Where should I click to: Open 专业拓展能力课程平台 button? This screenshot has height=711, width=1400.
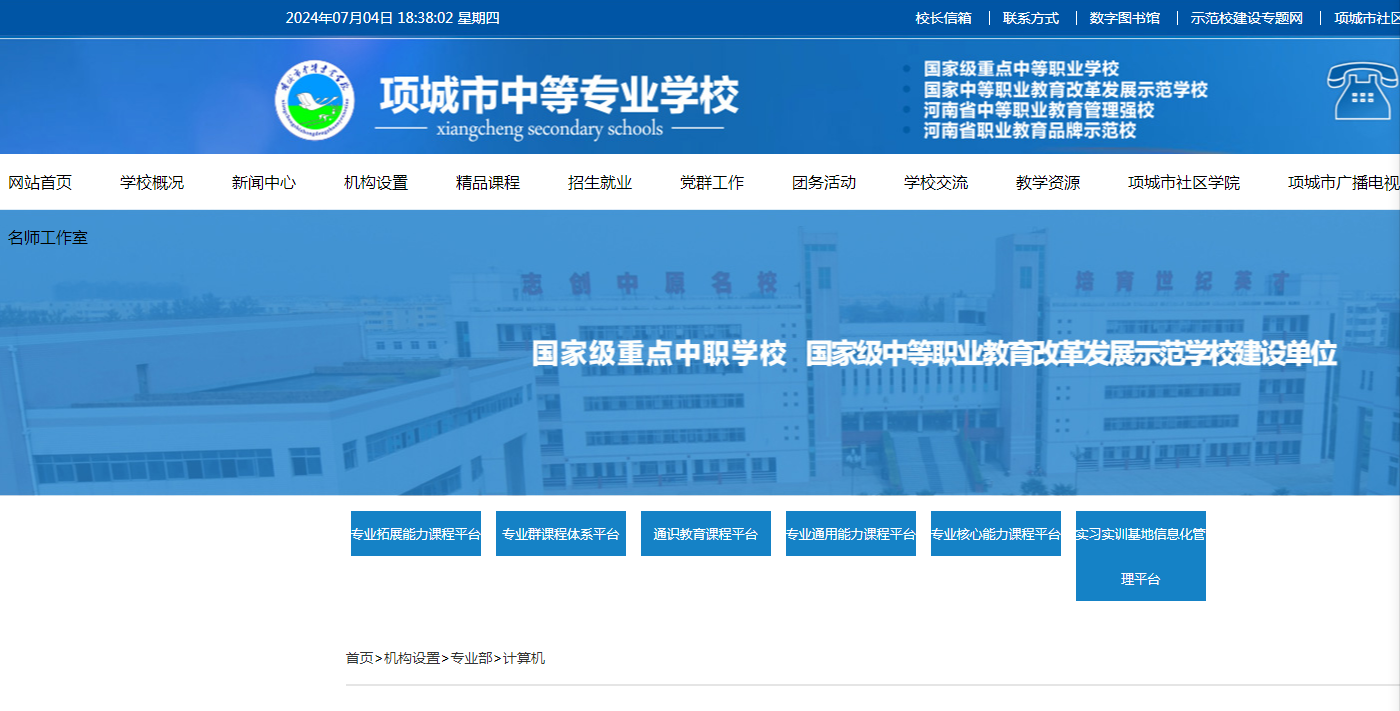[x=416, y=534]
